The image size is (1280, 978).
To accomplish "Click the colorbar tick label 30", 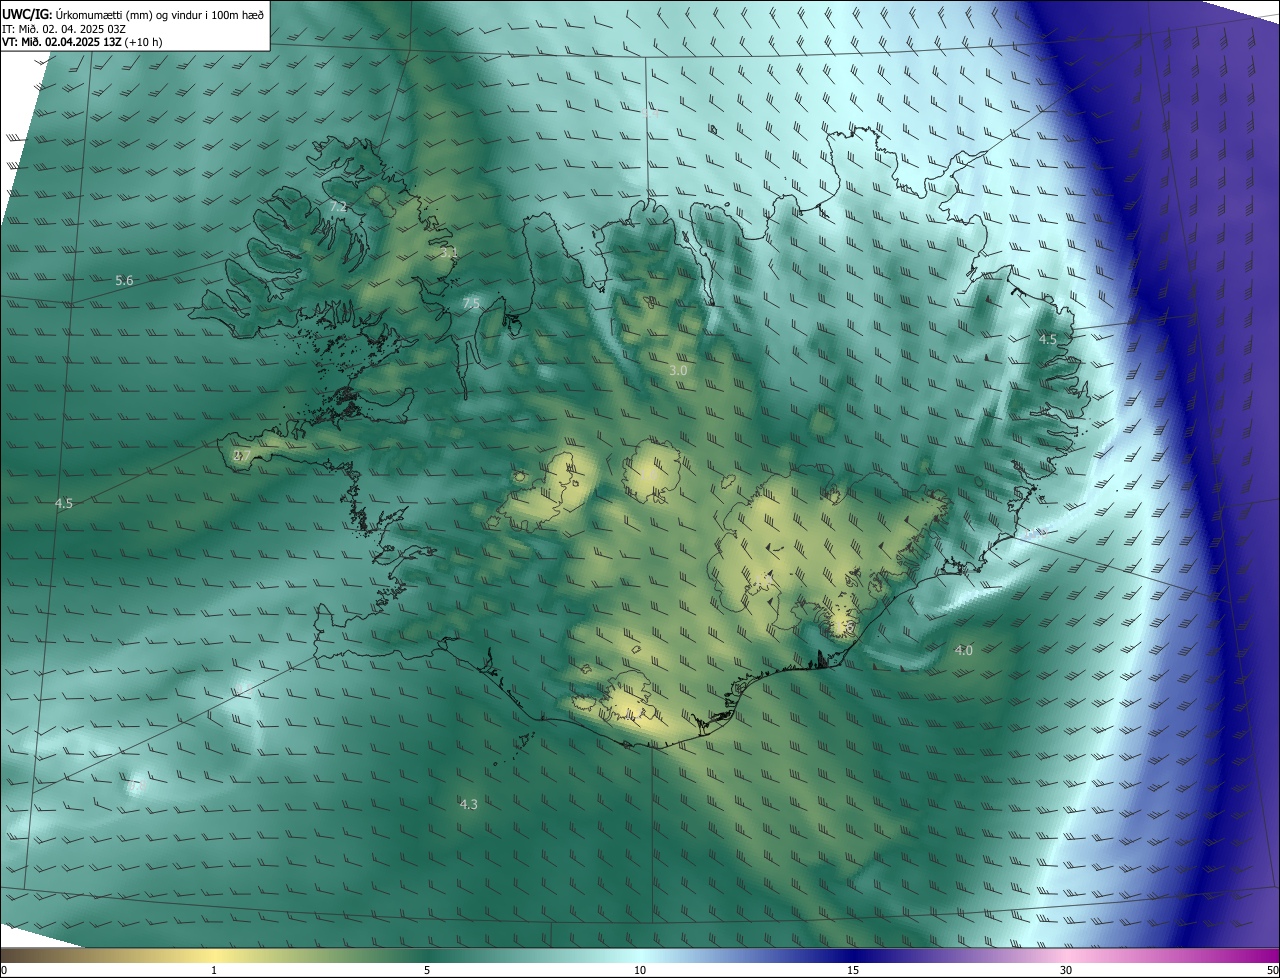I will point(1066,970).
